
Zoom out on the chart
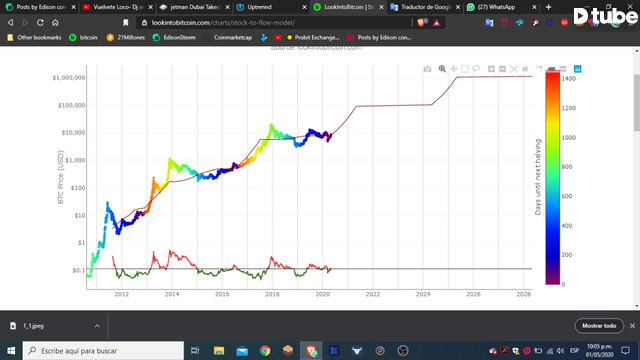pos(502,69)
